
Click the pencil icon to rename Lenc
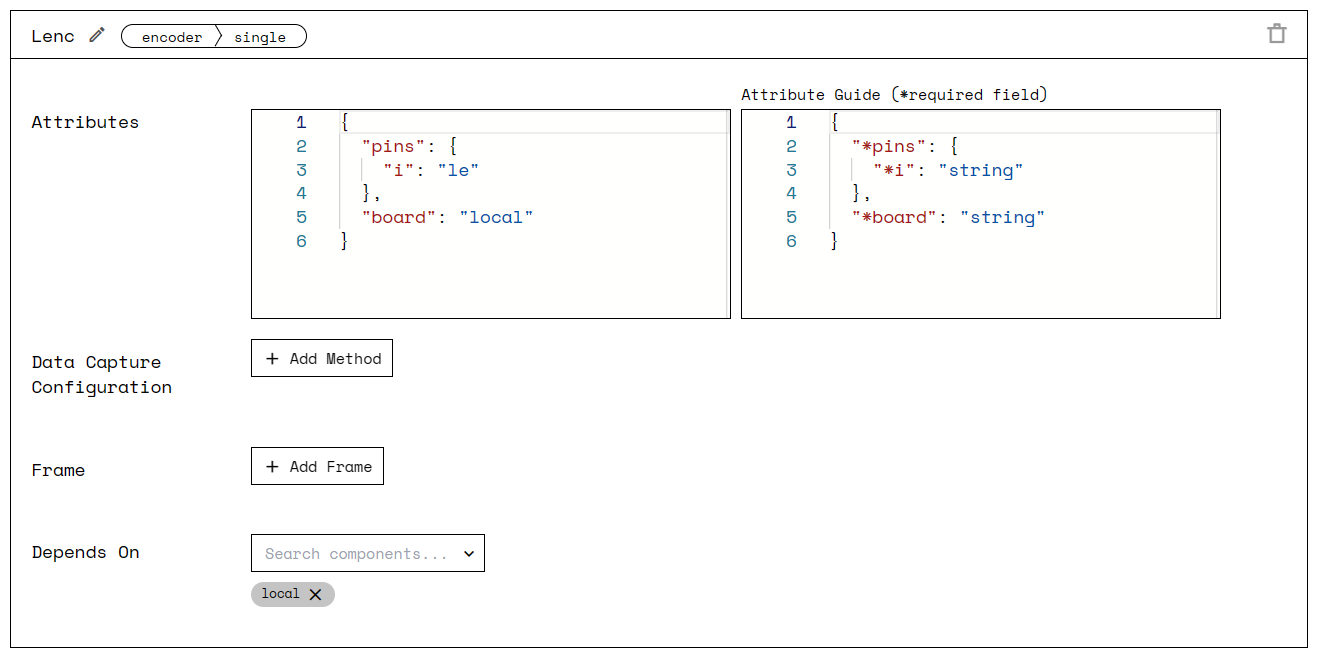tap(95, 34)
